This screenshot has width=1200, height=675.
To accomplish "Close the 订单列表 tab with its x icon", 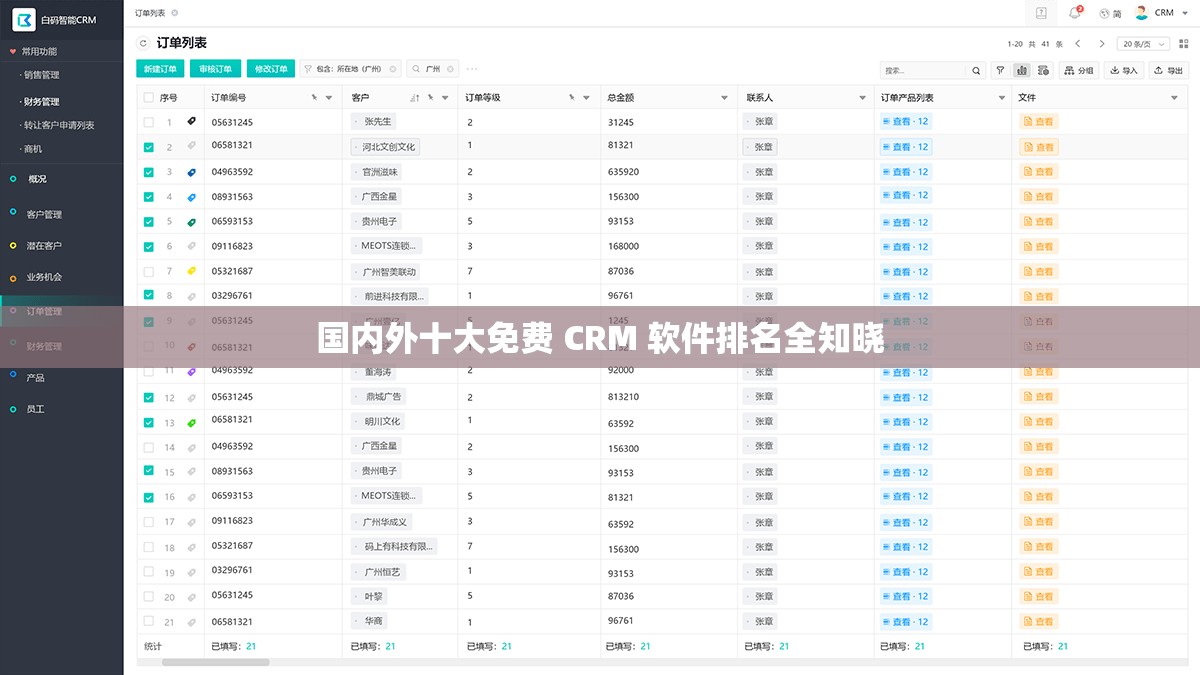I will point(175,13).
